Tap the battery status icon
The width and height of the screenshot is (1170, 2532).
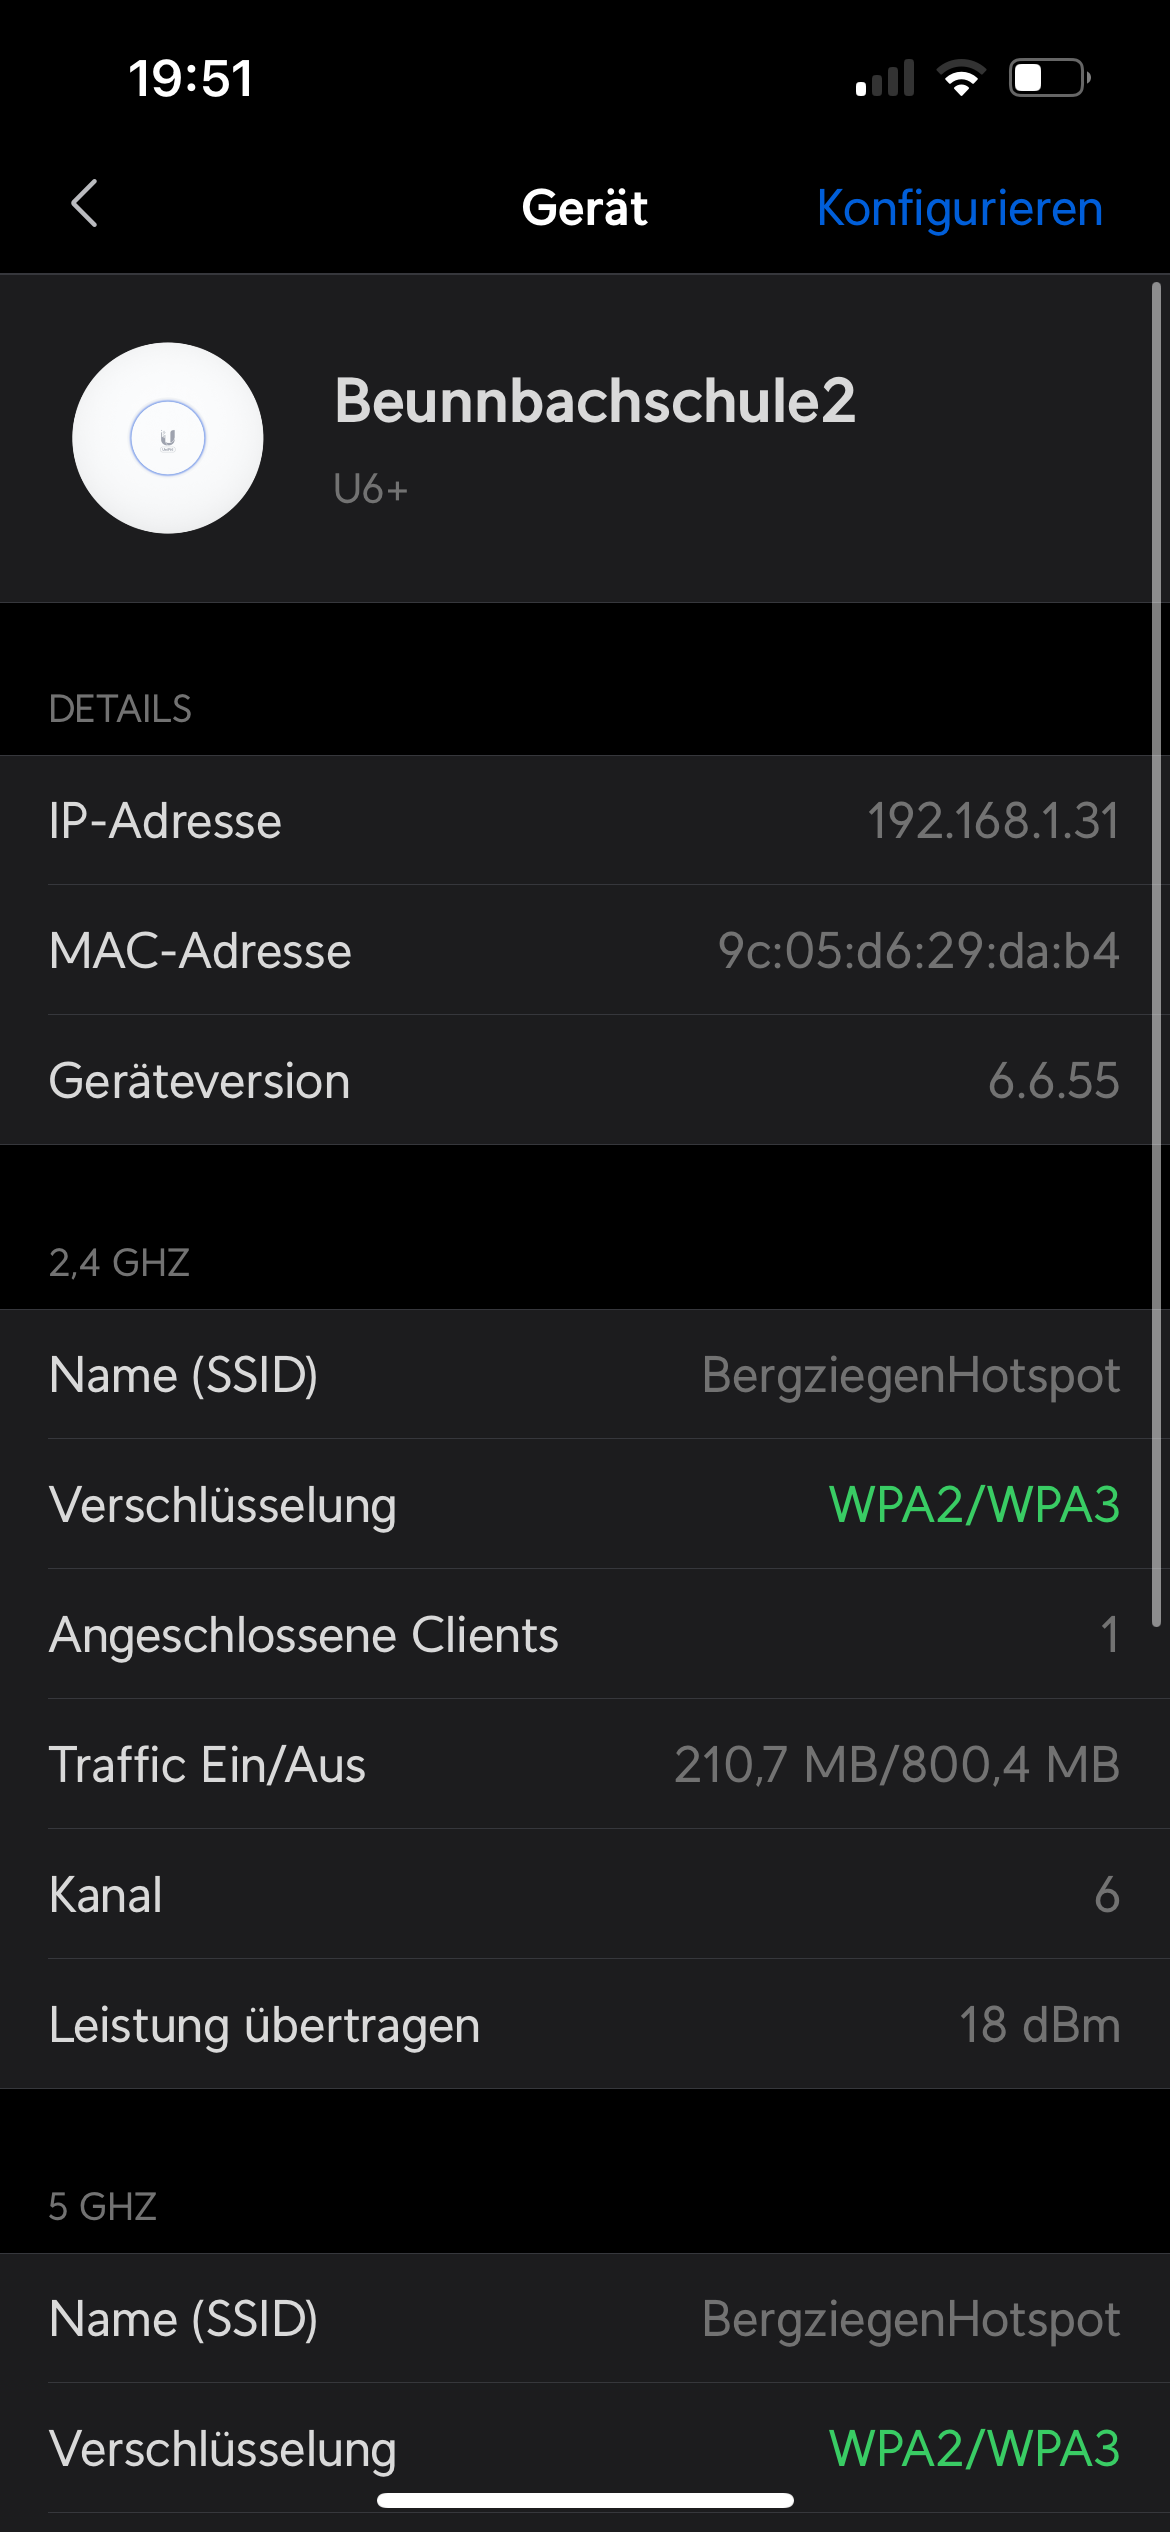click(x=1050, y=78)
